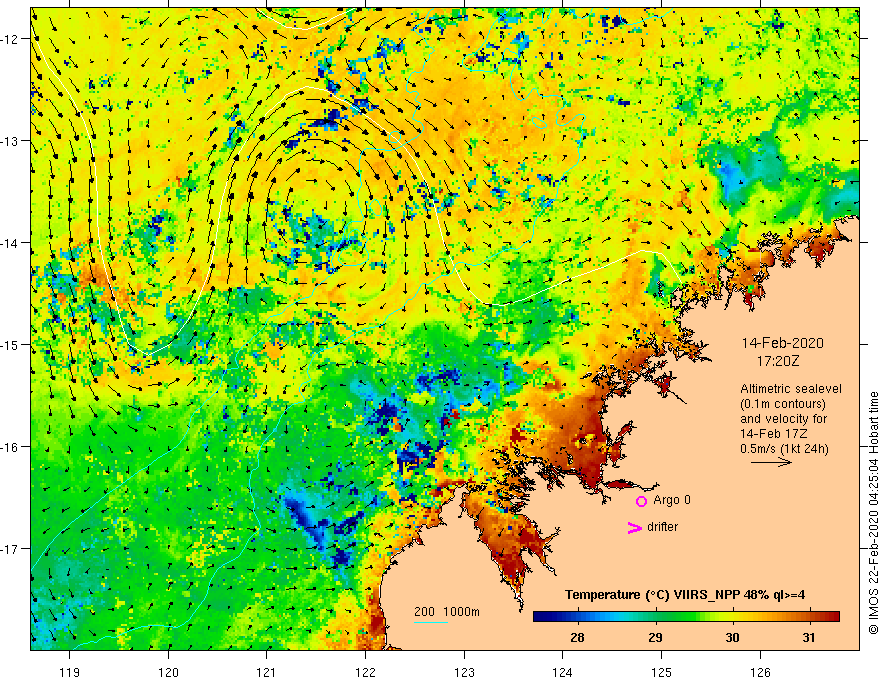880x680 pixels.
Task: Click longitude axis label 125
Action: pyautogui.click(x=662, y=672)
